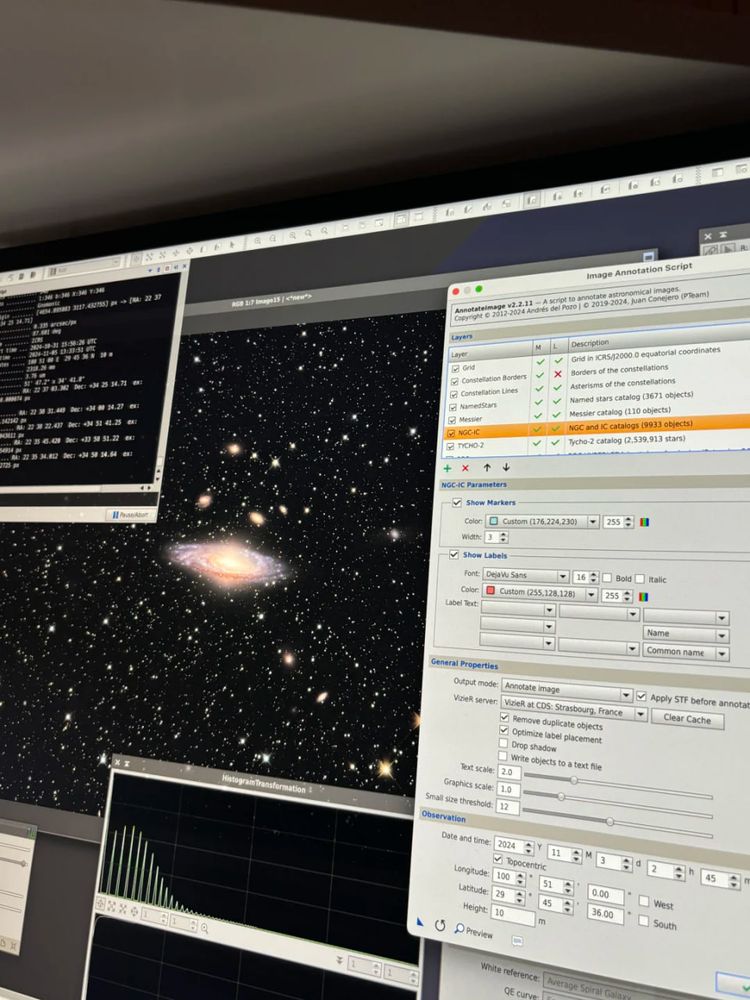
Task: Uncheck the Grid layer checkbox
Action: pyautogui.click(x=455, y=369)
